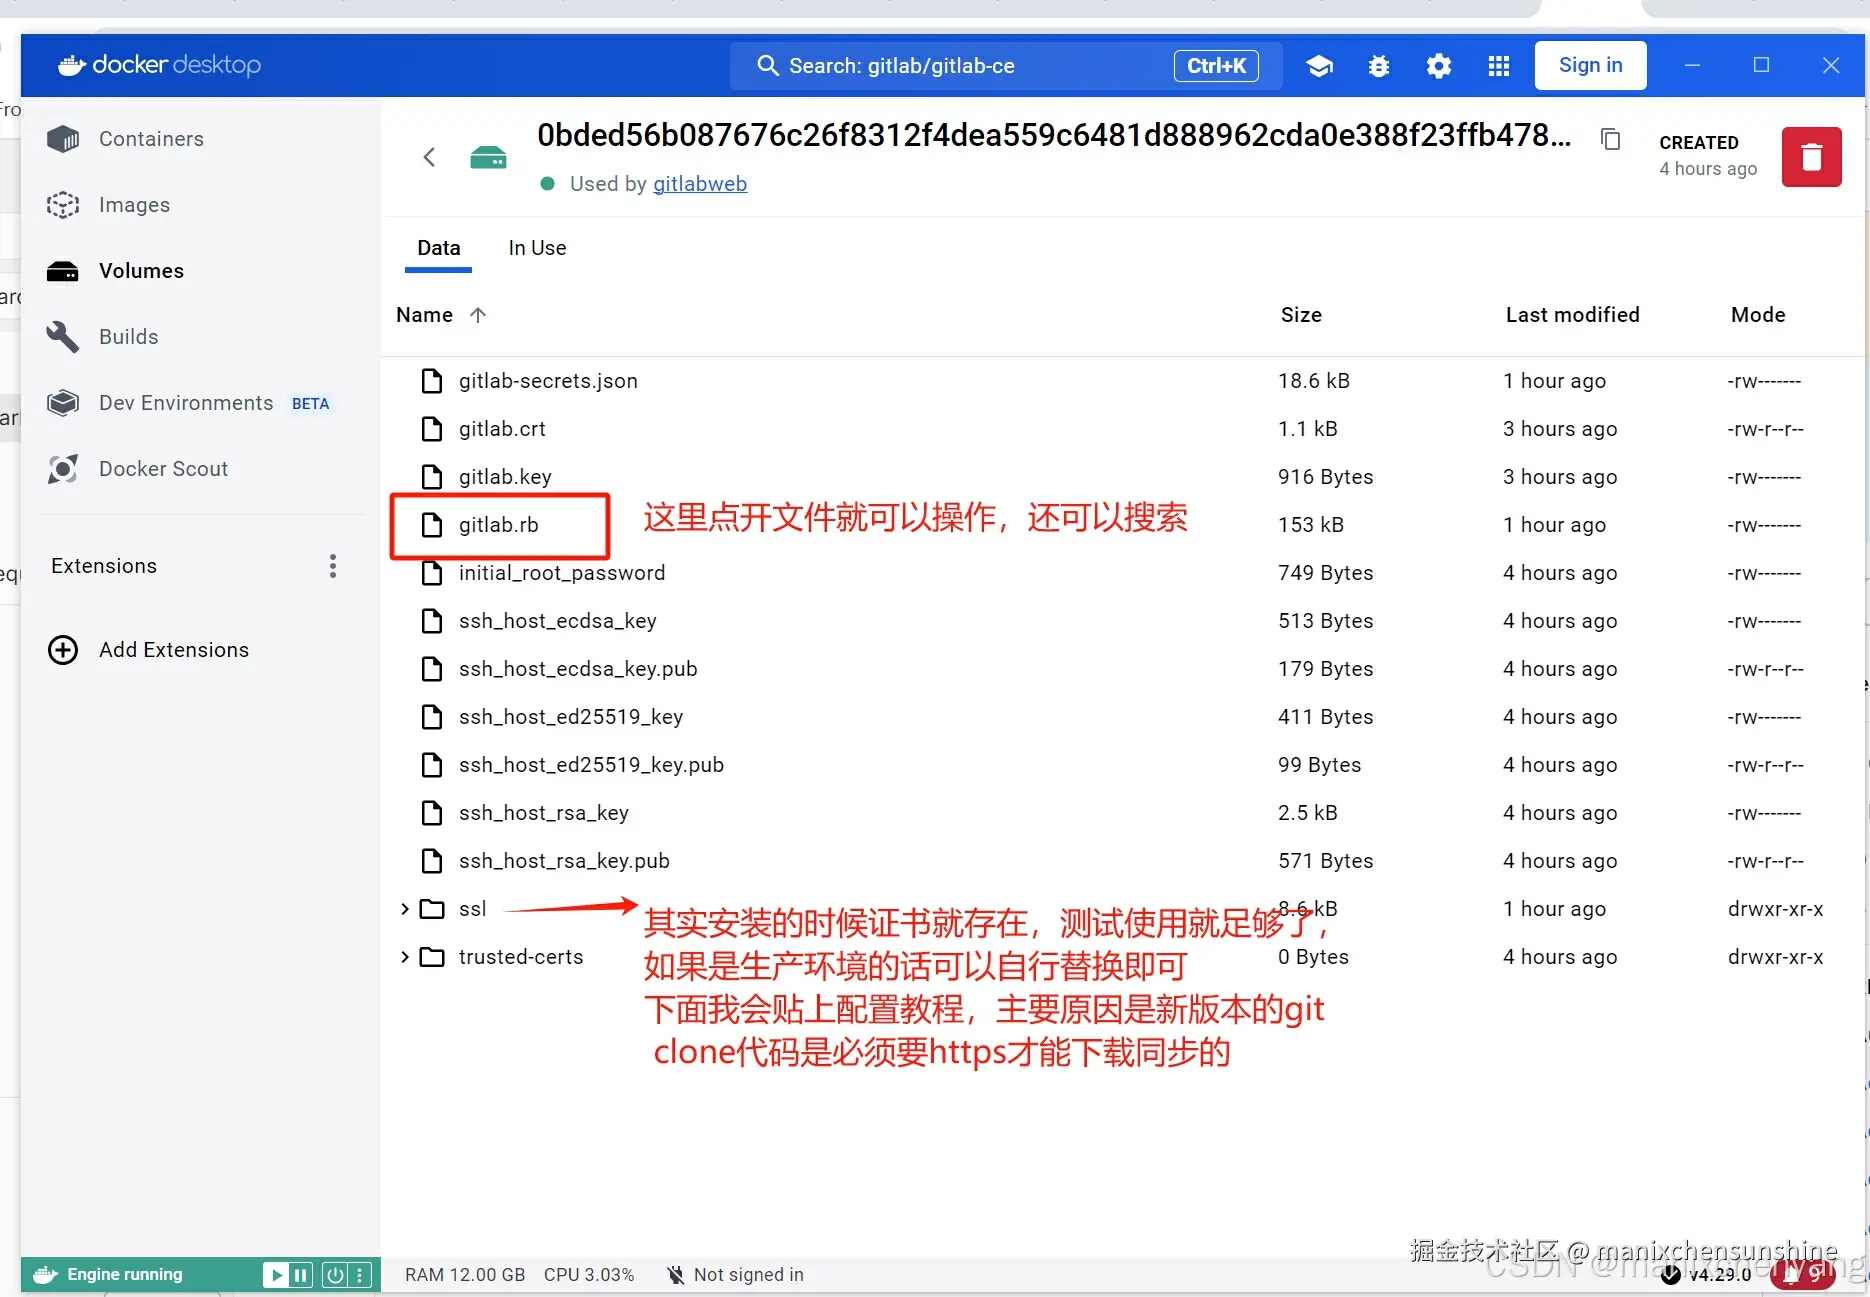Open the Troubleshoot bug icon
Screen dimensions: 1870x1297
click(1379, 66)
